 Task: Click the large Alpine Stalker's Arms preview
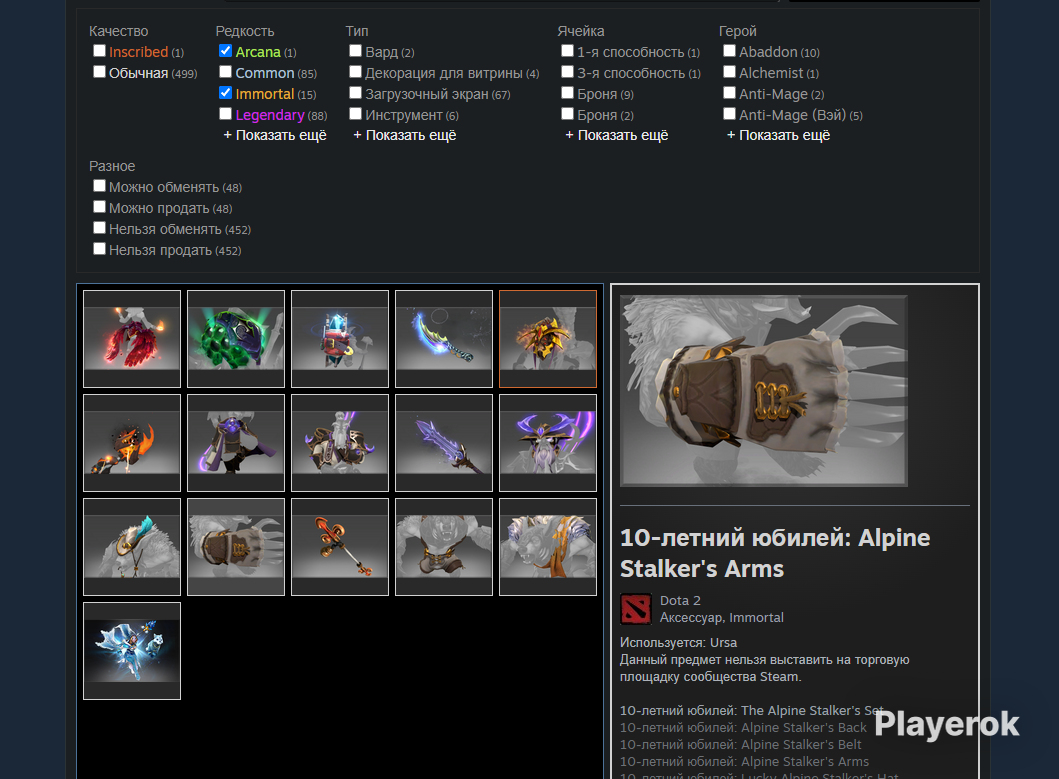point(764,391)
